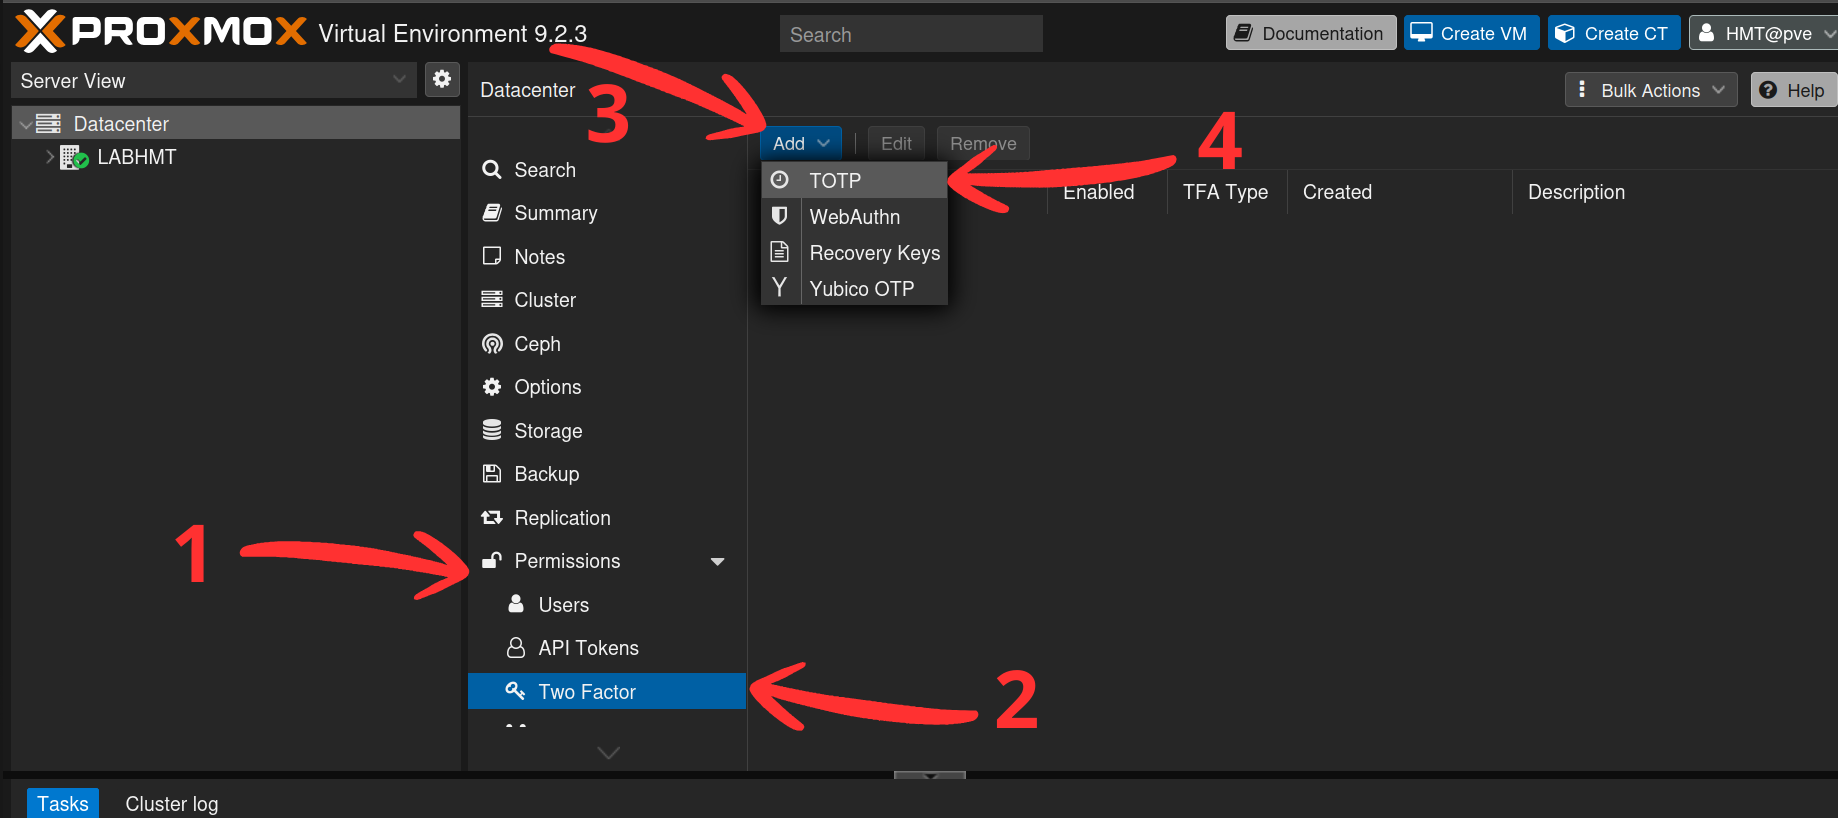Sort by the Enabled column header
Image resolution: width=1838 pixels, height=818 pixels.
[x=1107, y=192]
